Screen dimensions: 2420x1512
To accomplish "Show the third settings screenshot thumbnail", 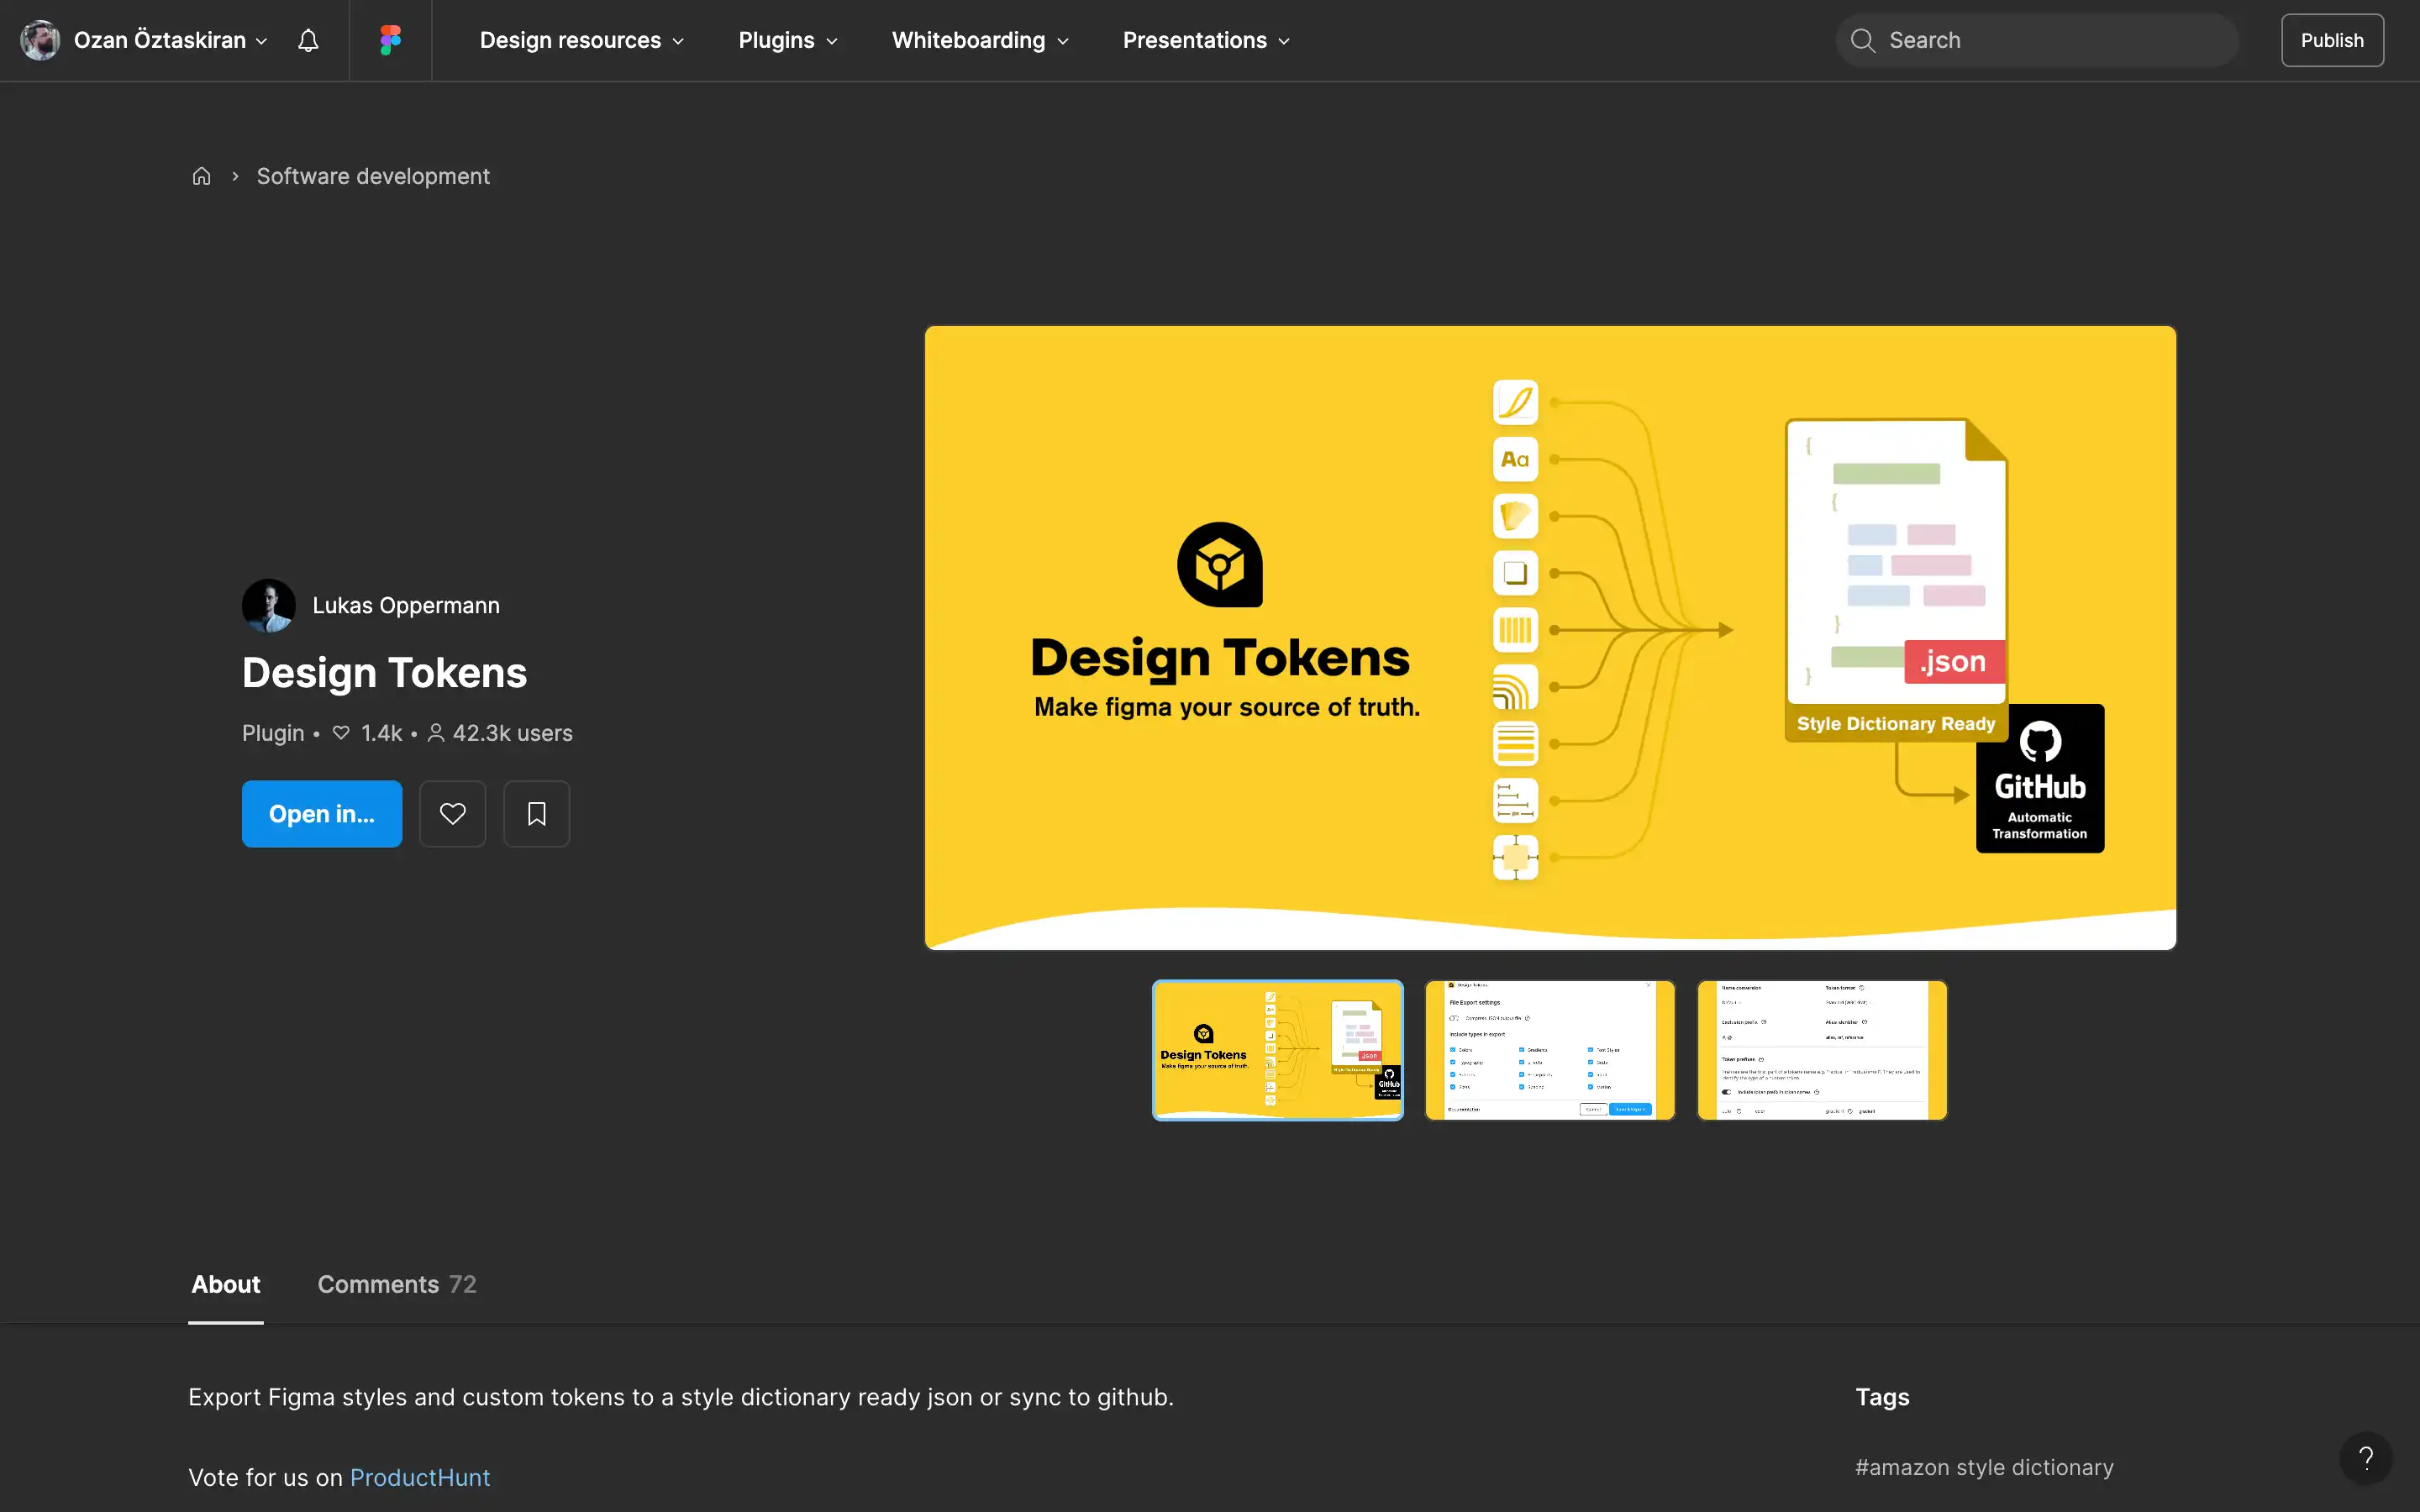I will tap(1821, 1050).
